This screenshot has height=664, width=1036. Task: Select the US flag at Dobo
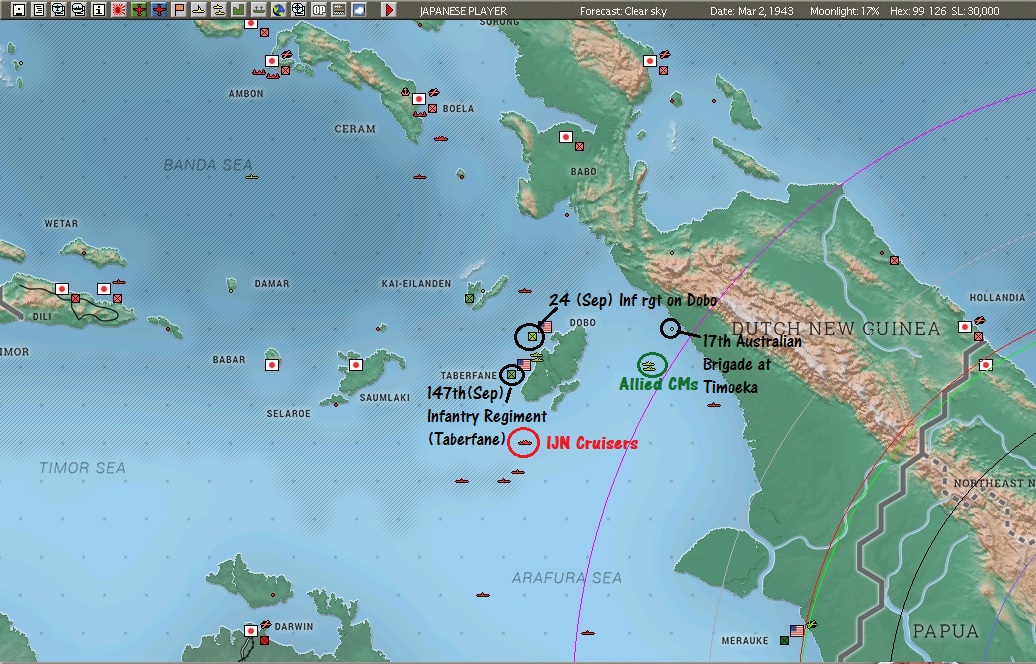click(x=546, y=326)
